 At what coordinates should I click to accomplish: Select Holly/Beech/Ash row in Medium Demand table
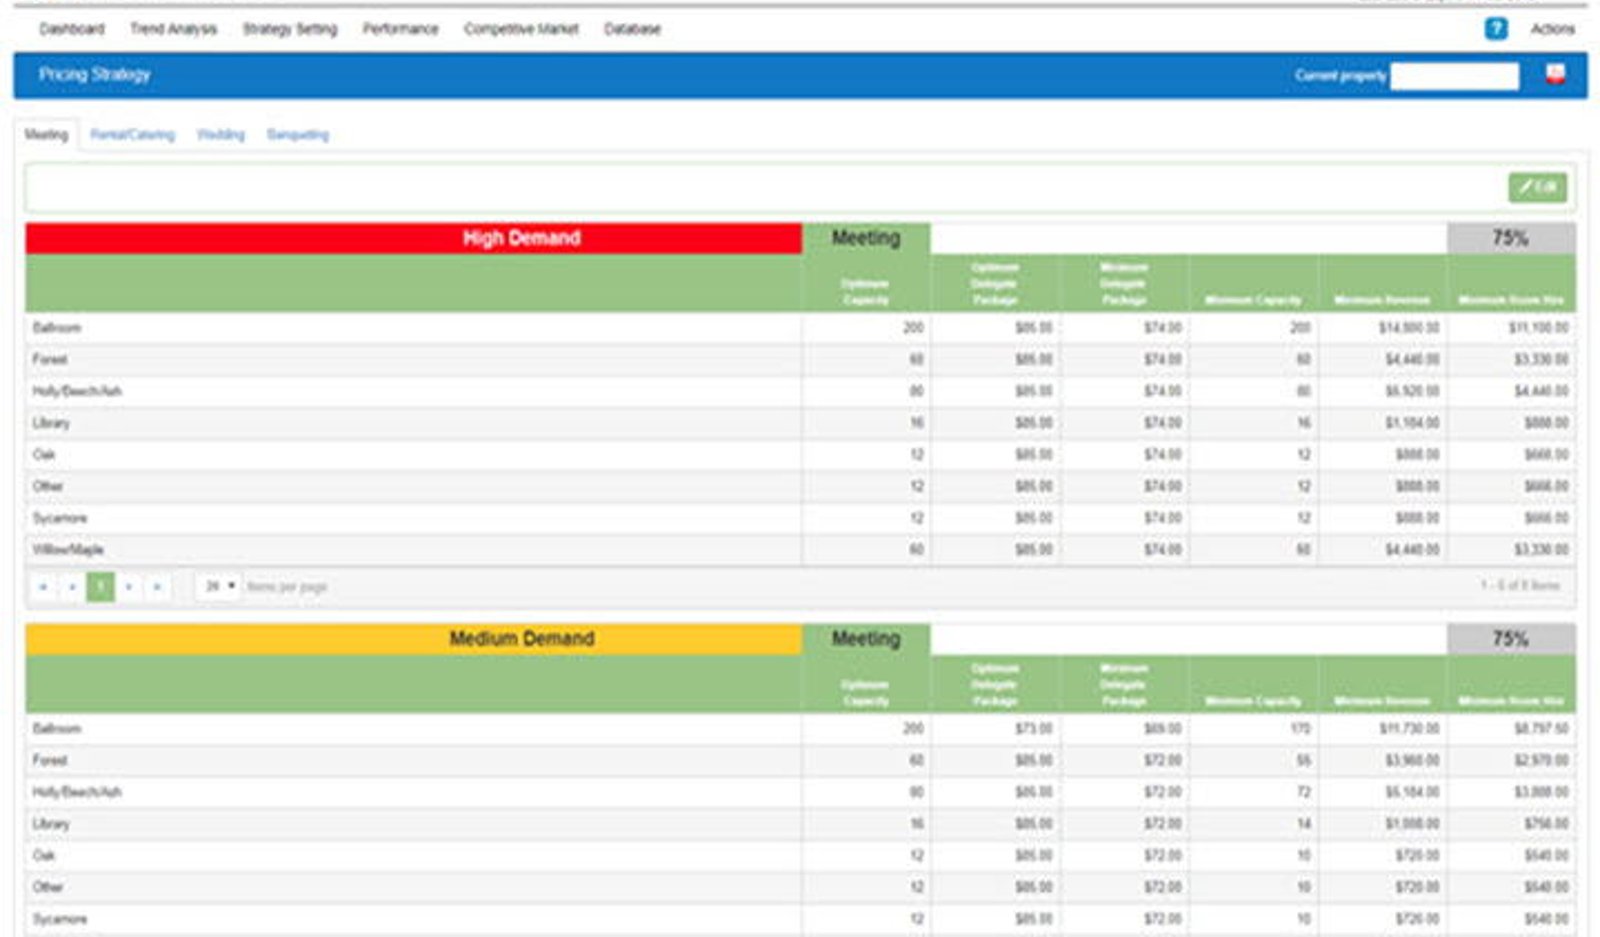(x=800, y=792)
